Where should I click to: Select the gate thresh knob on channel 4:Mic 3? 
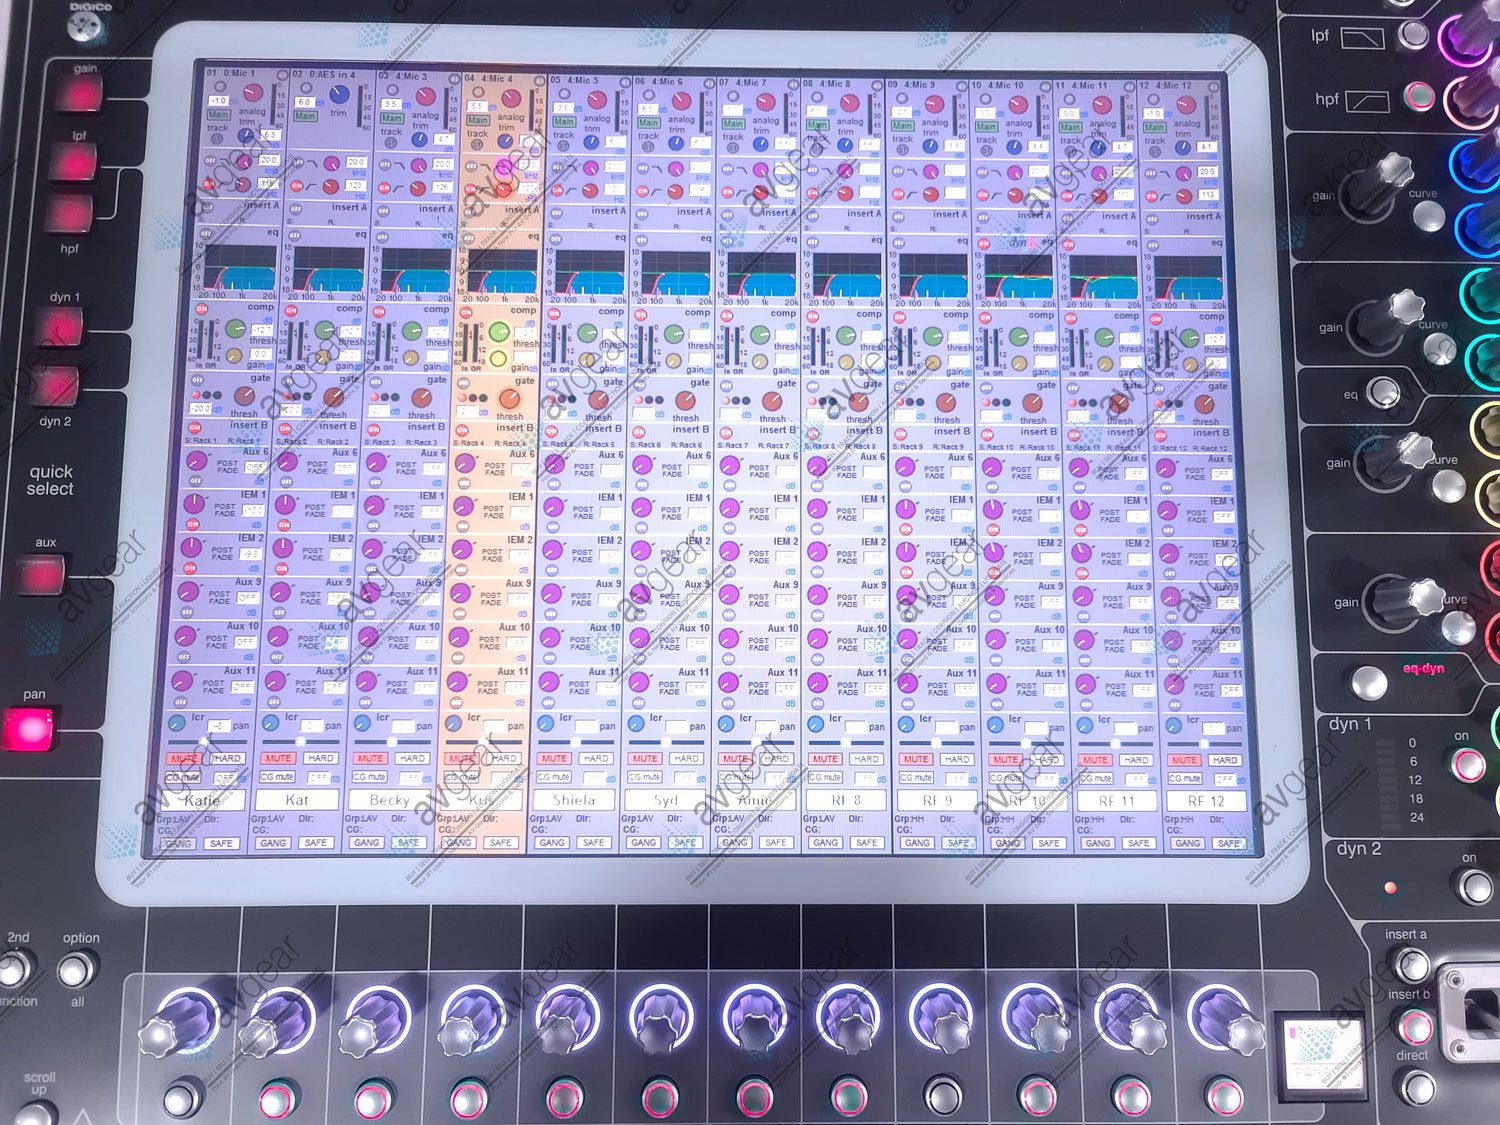coord(421,398)
